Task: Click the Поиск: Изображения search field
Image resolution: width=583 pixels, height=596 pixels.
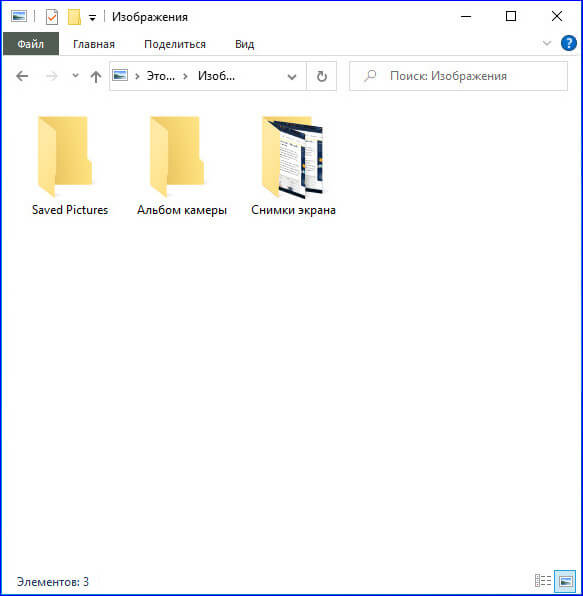Action: [458, 76]
